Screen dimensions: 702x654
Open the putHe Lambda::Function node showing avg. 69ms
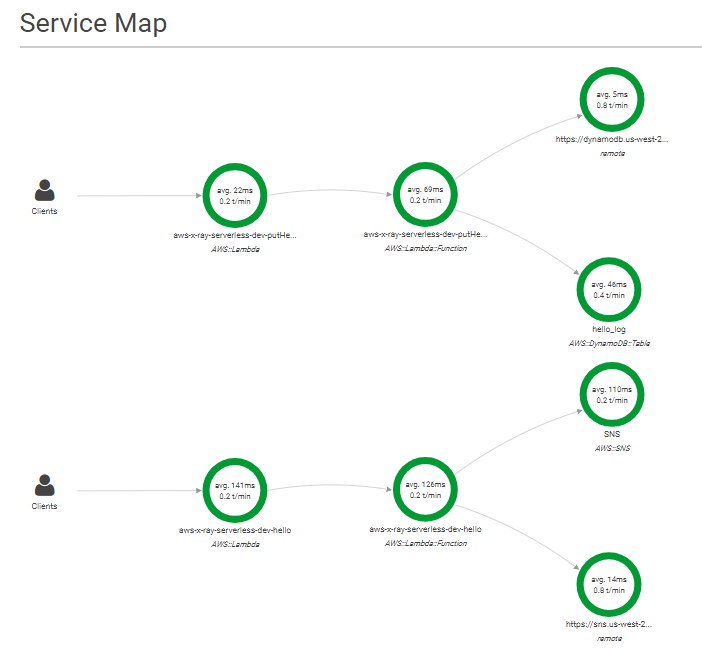pyautogui.click(x=425, y=195)
